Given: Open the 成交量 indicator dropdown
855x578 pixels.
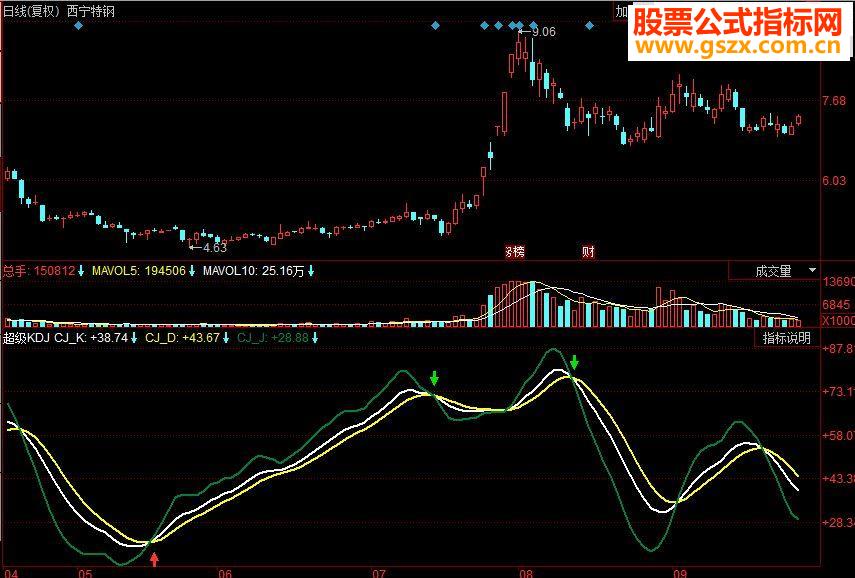Looking at the screenshot, I should (774, 271).
